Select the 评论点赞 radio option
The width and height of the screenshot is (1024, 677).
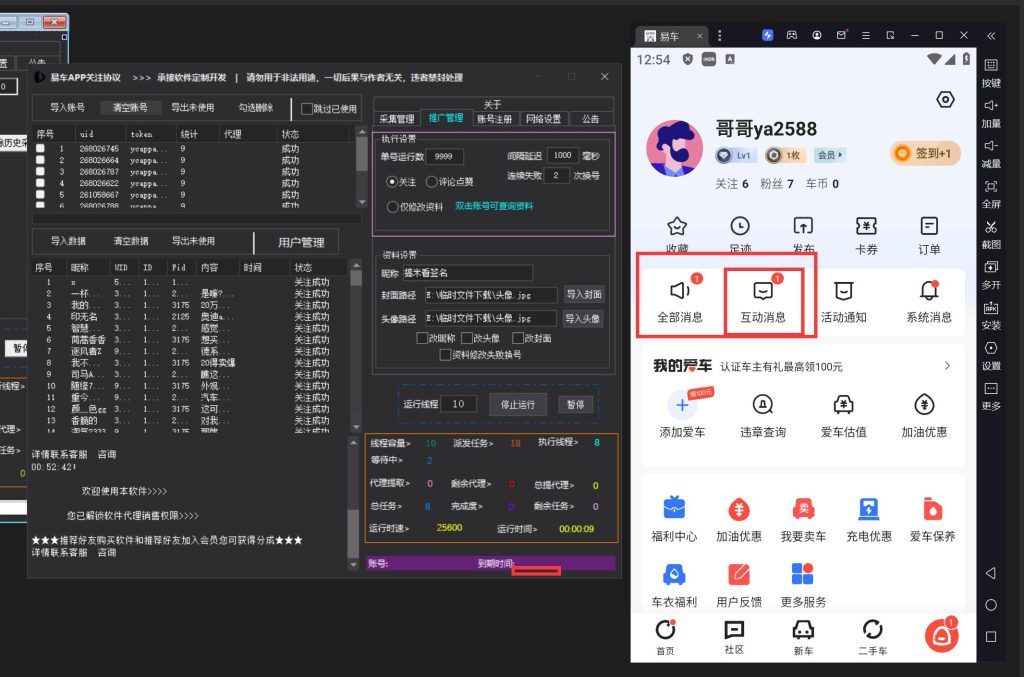[432, 182]
